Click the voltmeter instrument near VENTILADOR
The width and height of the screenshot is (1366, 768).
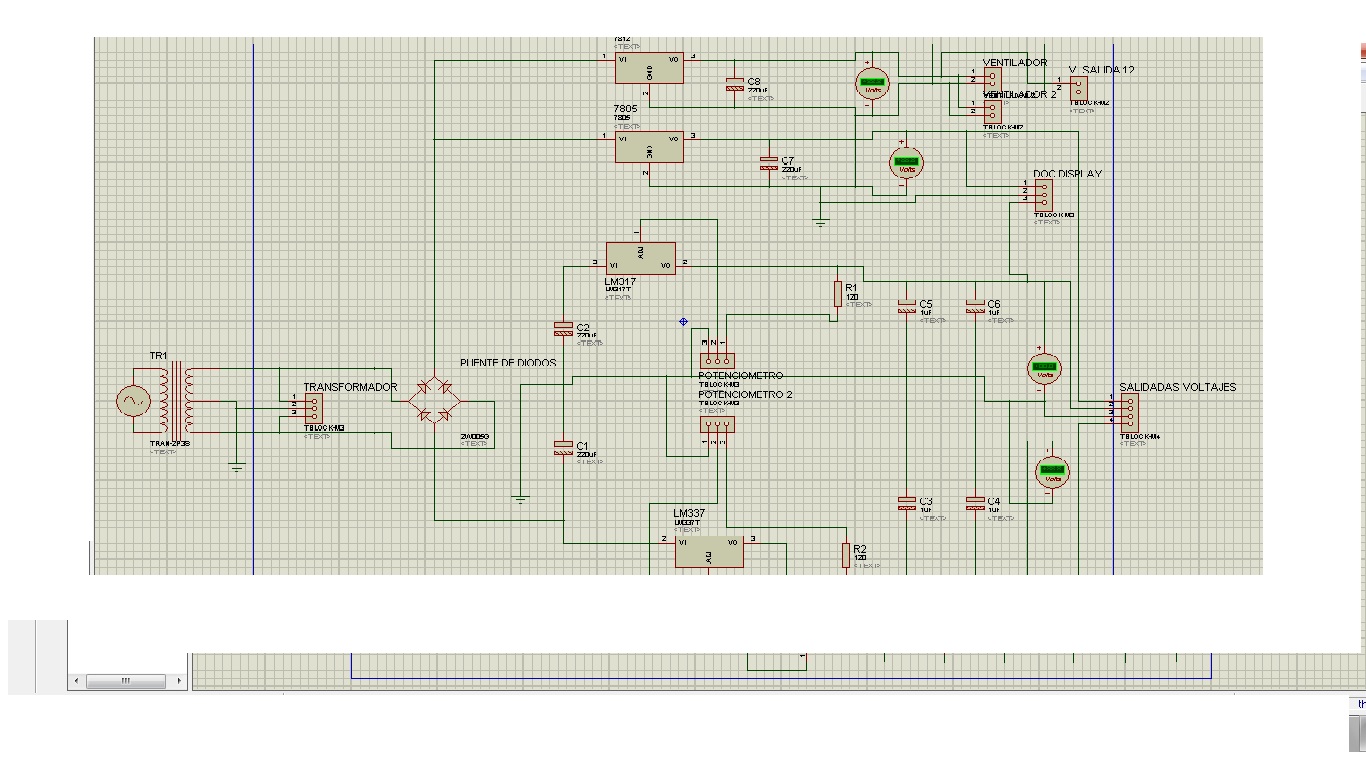coord(871,83)
